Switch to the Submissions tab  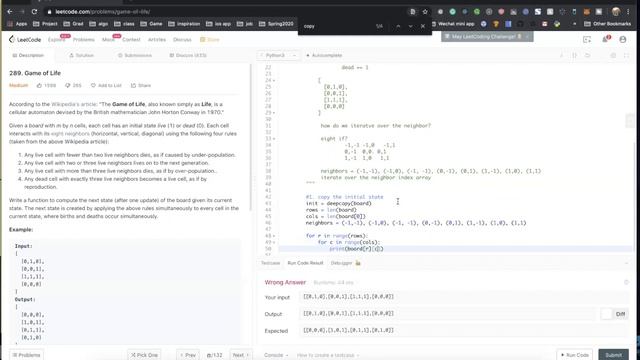135,55
